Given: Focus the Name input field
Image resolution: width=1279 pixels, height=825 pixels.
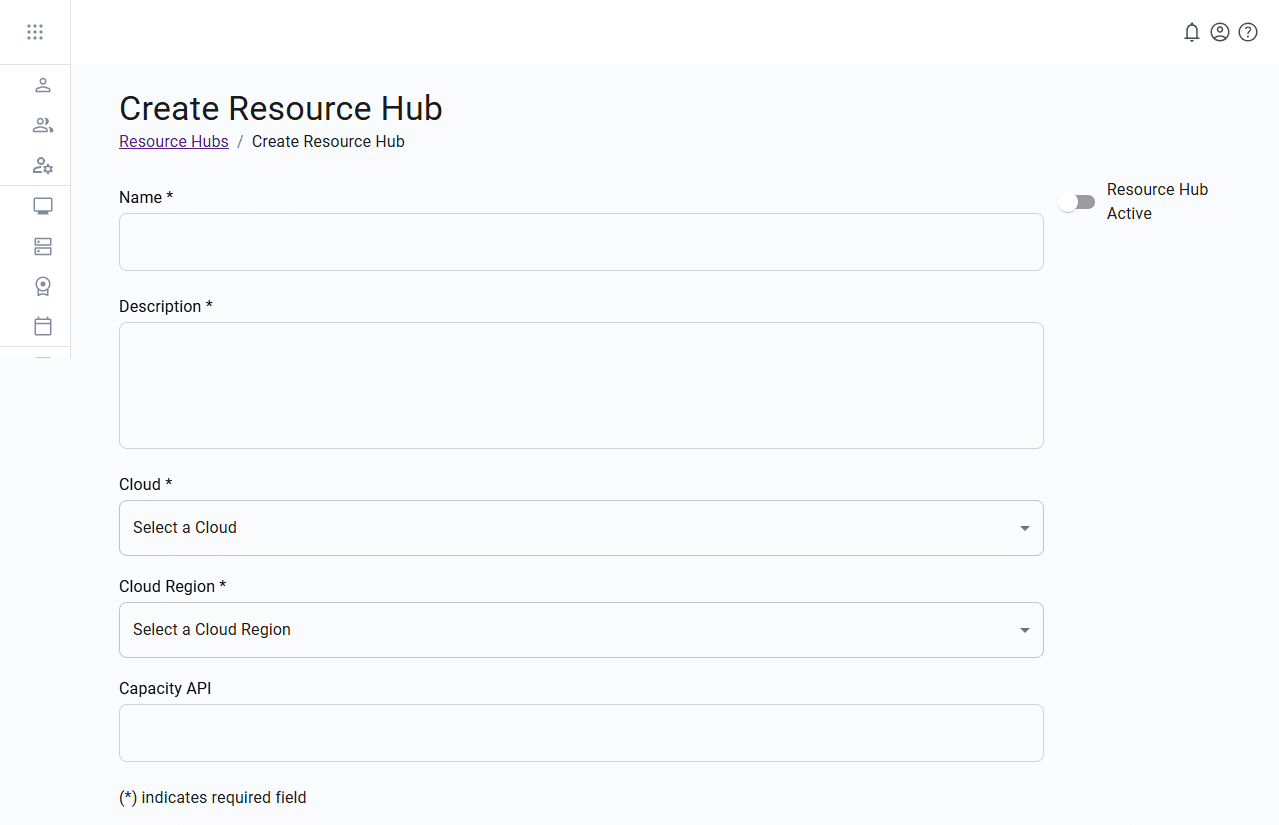Looking at the screenshot, I should point(581,242).
